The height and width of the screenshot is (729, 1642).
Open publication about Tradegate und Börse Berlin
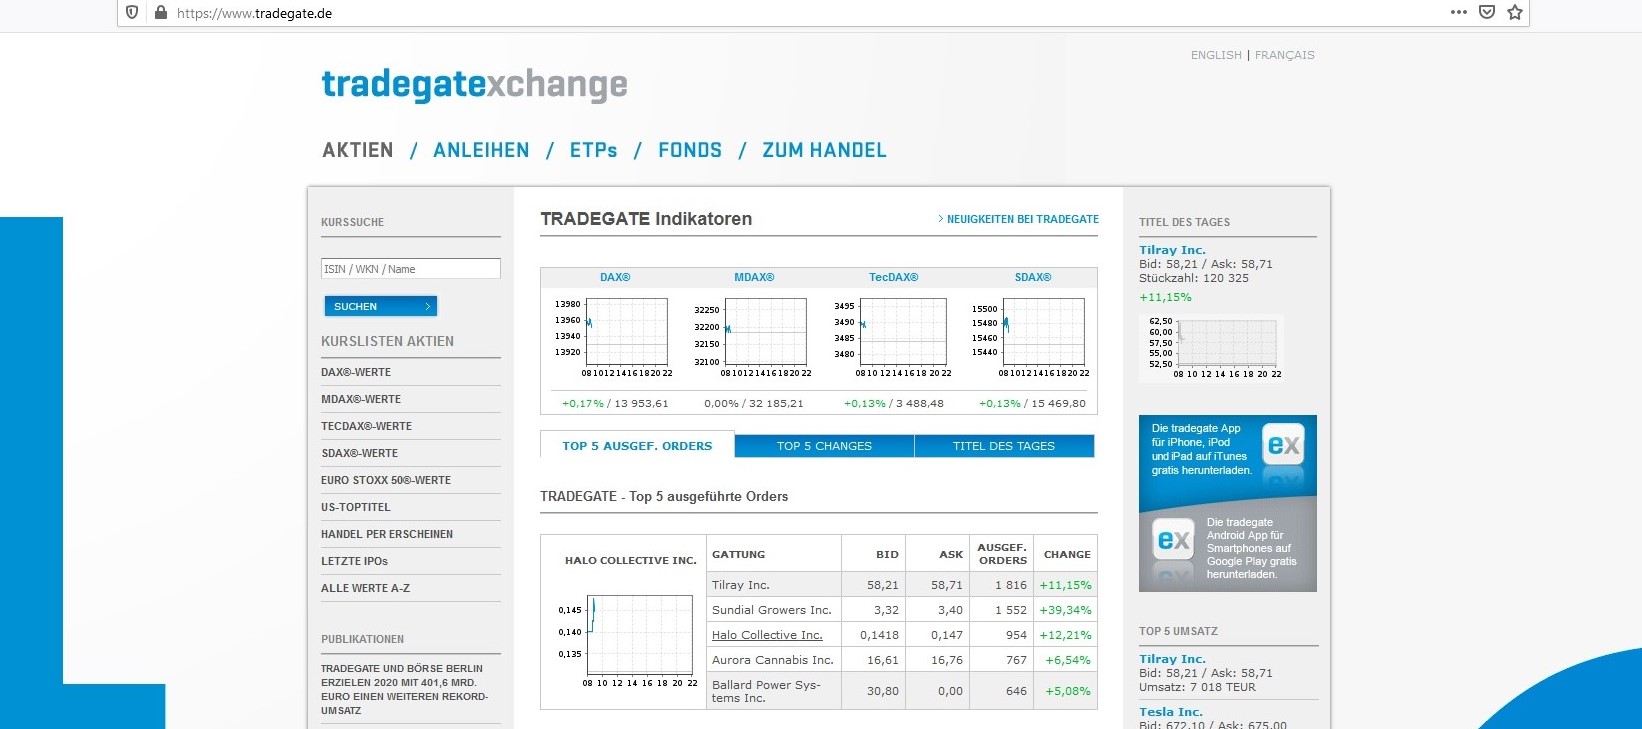(x=404, y=689)
